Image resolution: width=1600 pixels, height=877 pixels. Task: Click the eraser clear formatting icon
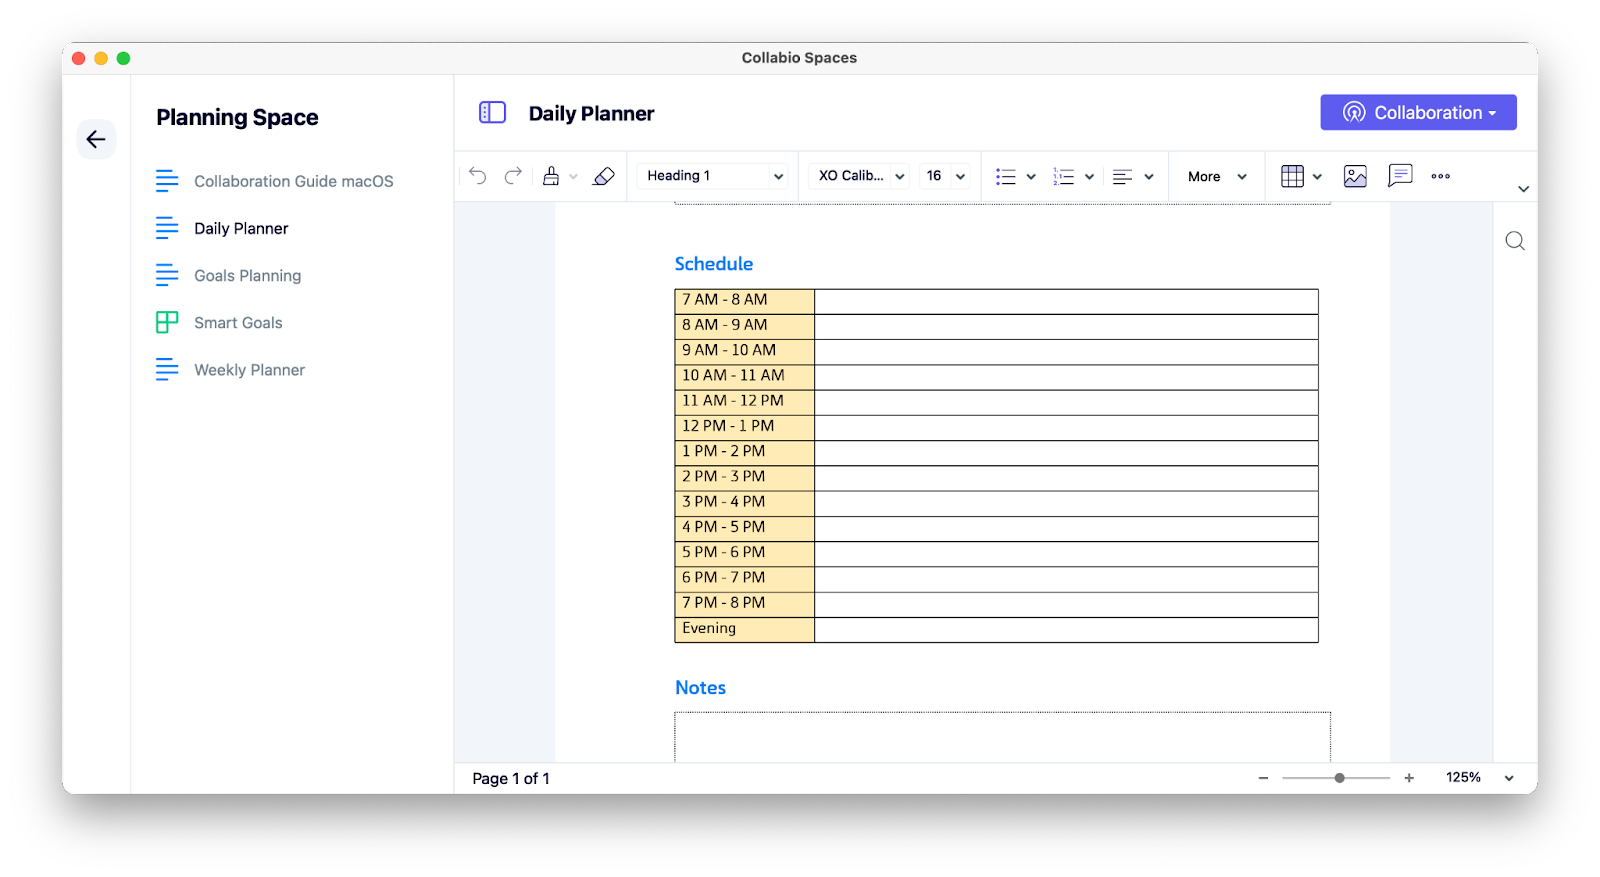click(604, 176)
